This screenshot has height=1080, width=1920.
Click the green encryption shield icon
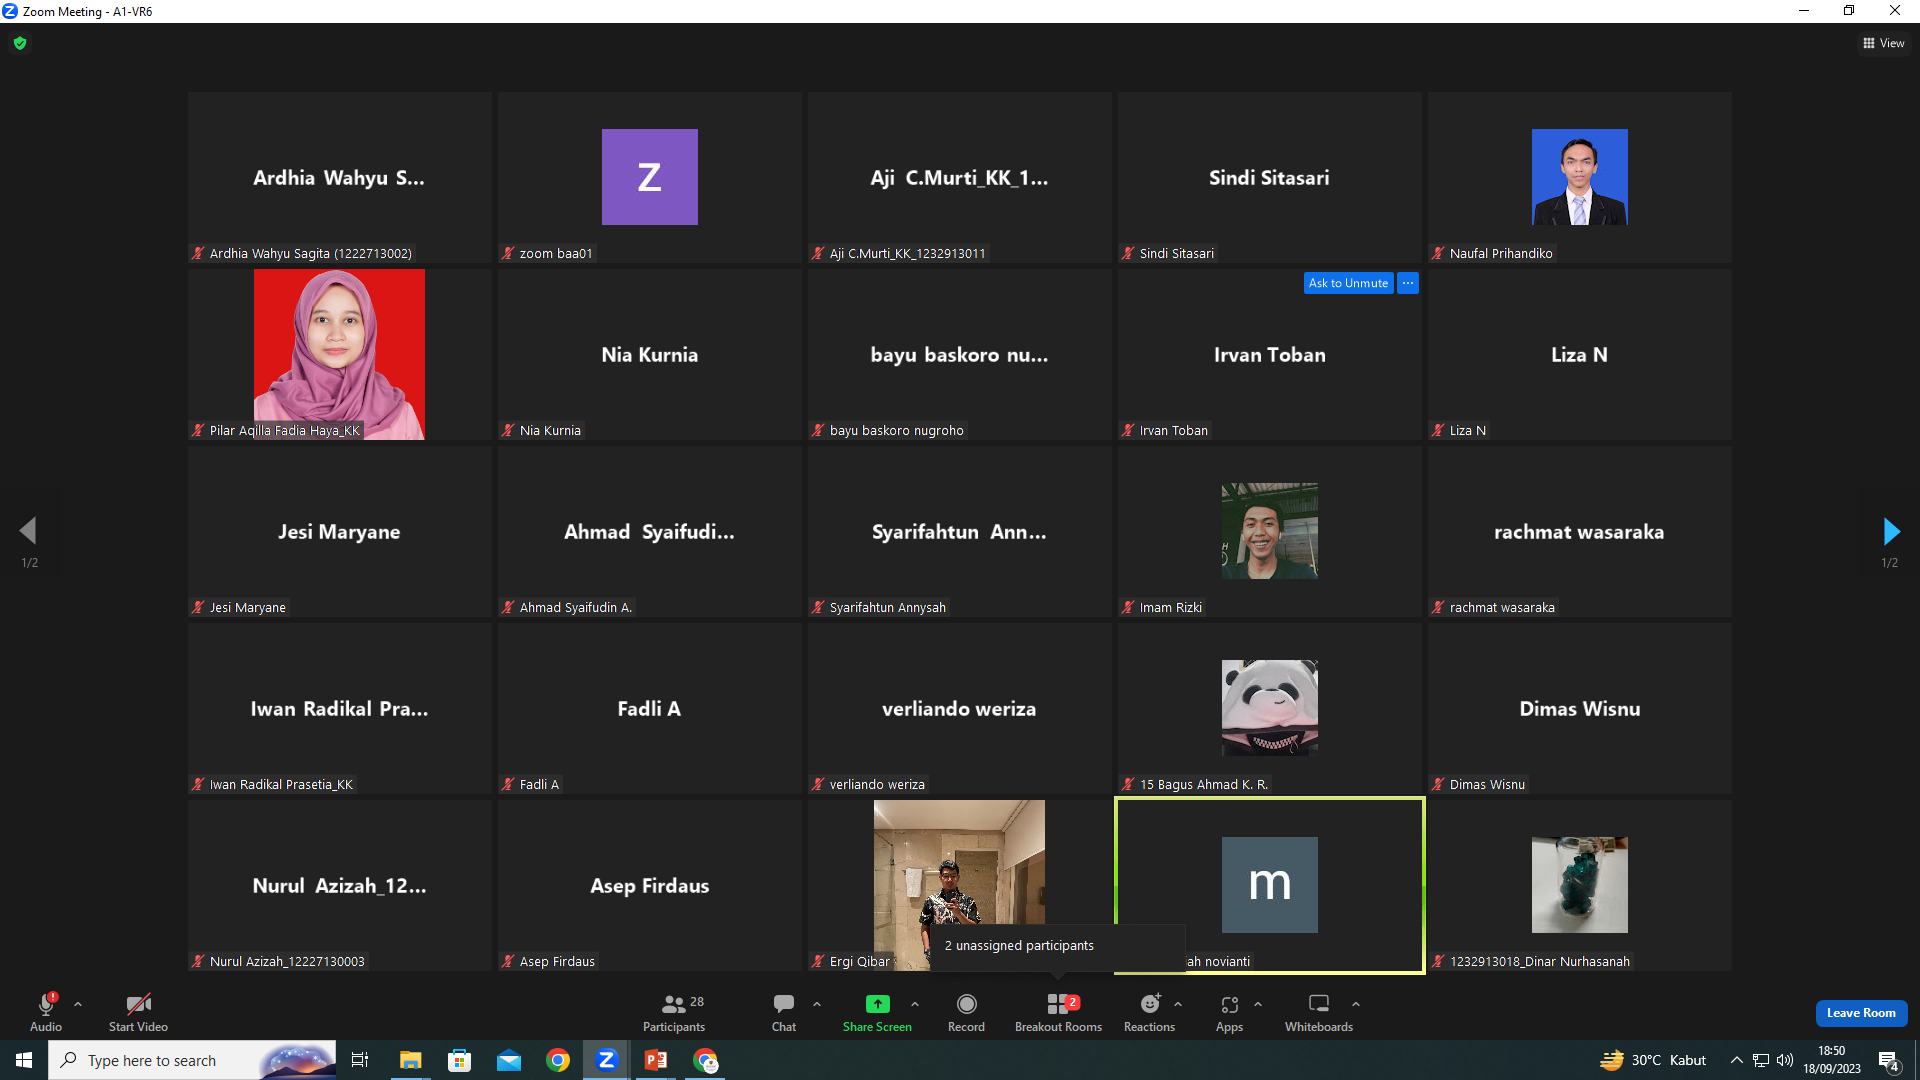20,43
